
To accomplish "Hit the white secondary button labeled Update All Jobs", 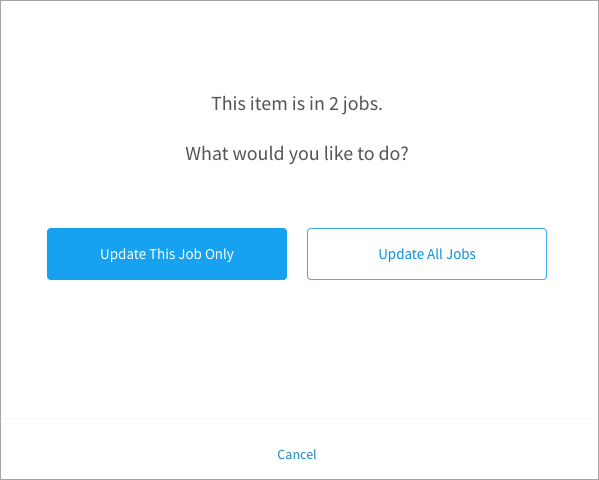I will [x=427, y=254].
